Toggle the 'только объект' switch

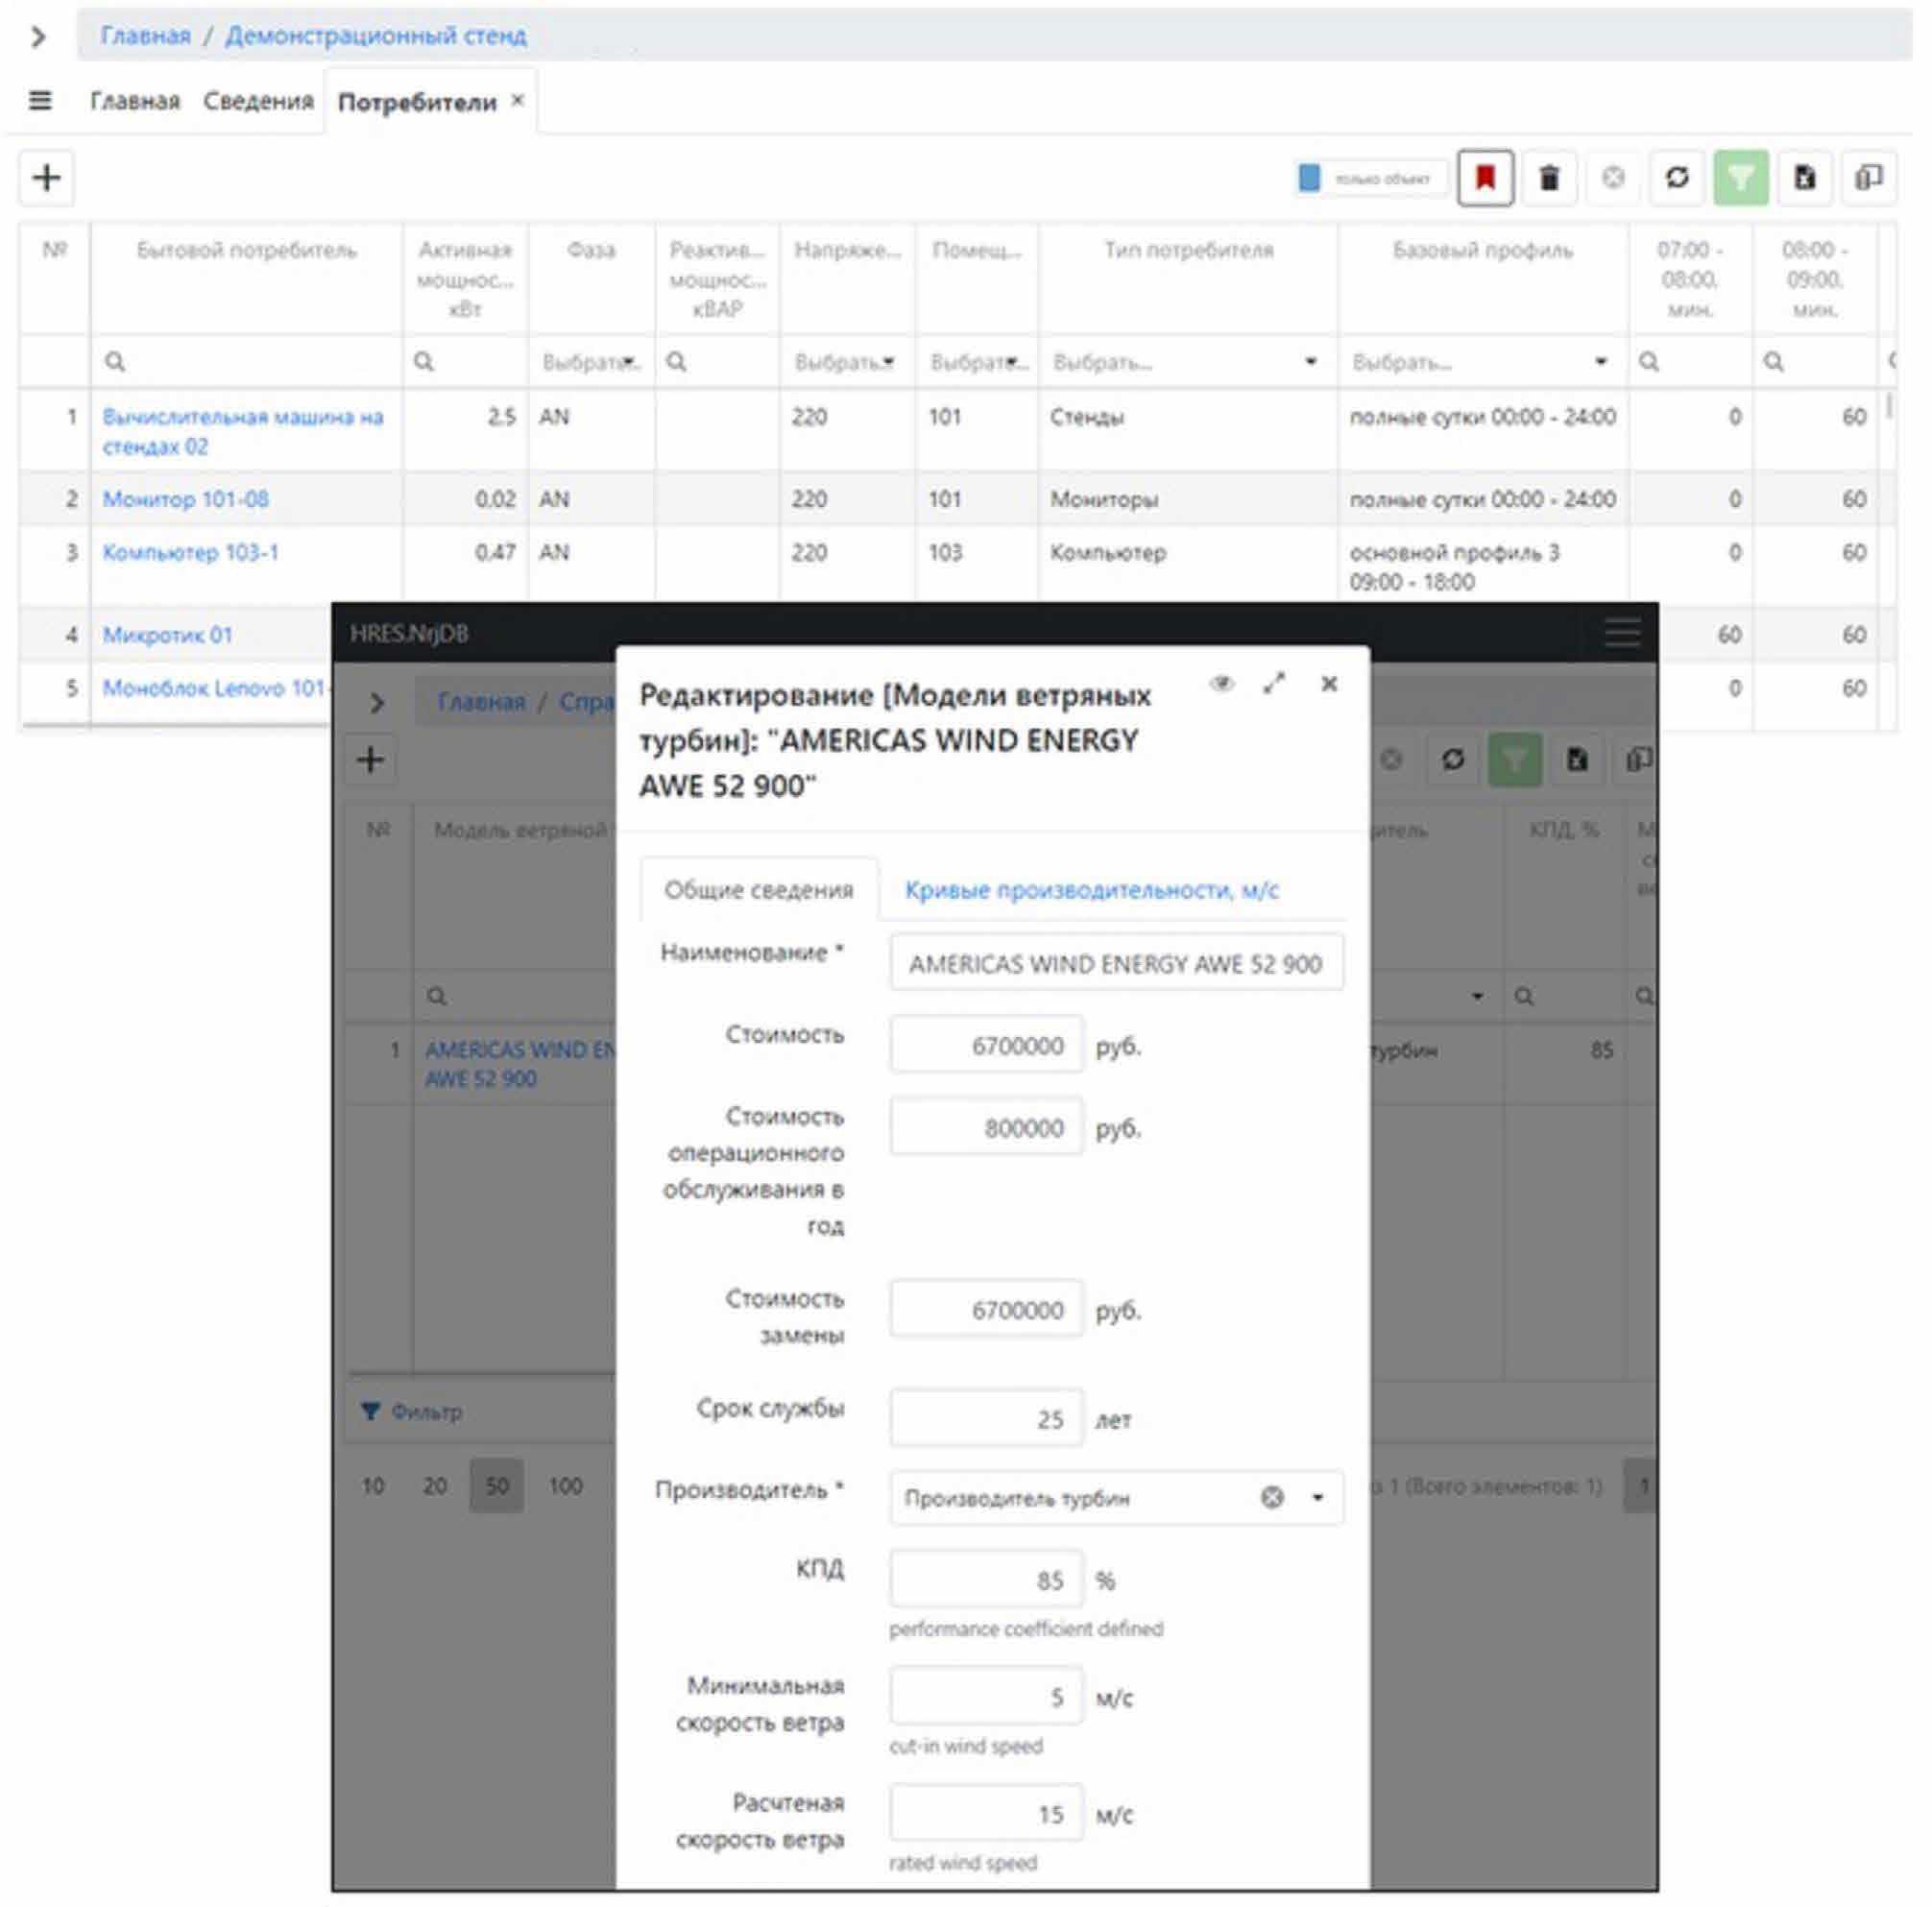tap(1309, 179)
